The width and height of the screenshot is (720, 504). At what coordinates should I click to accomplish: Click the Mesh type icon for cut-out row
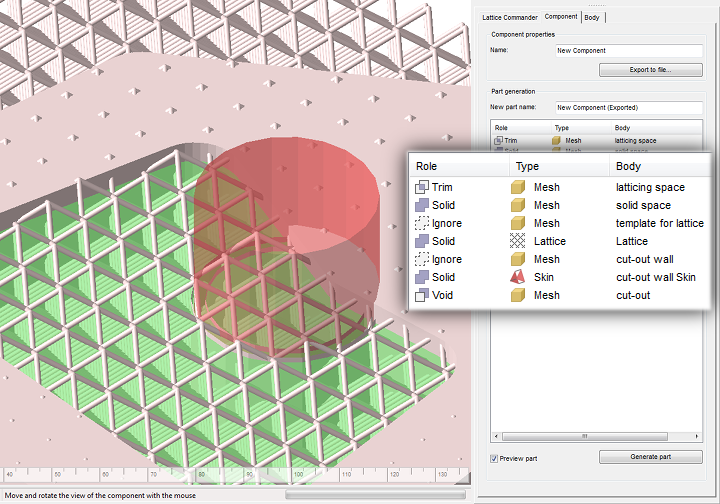[x=518, y=295]
